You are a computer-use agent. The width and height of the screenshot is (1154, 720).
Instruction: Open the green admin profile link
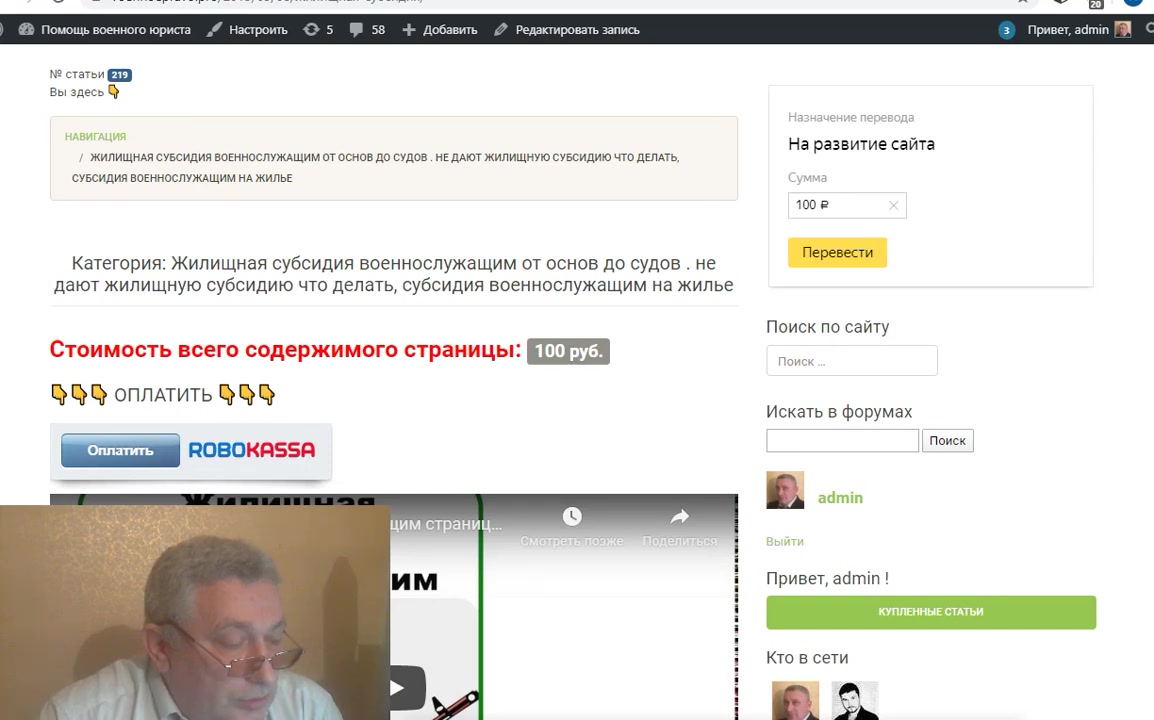tap(840, 498)
